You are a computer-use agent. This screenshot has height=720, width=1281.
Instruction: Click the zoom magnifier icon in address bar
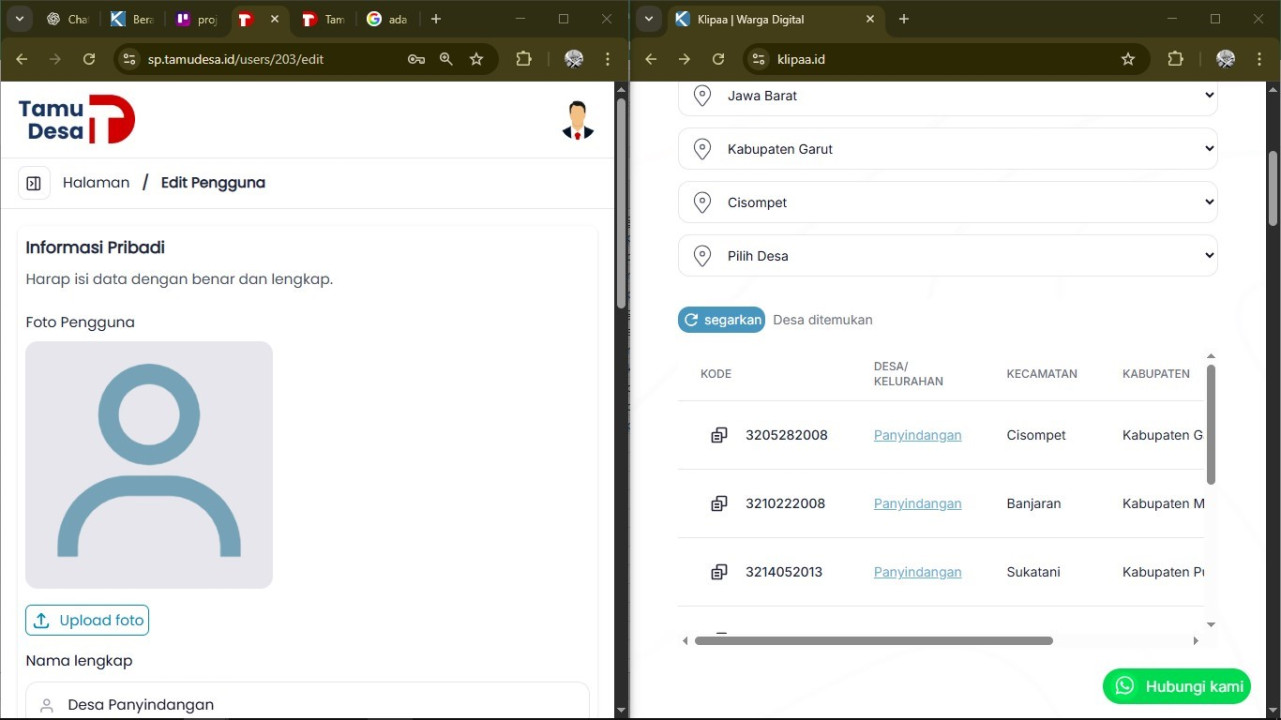[446, 59]
